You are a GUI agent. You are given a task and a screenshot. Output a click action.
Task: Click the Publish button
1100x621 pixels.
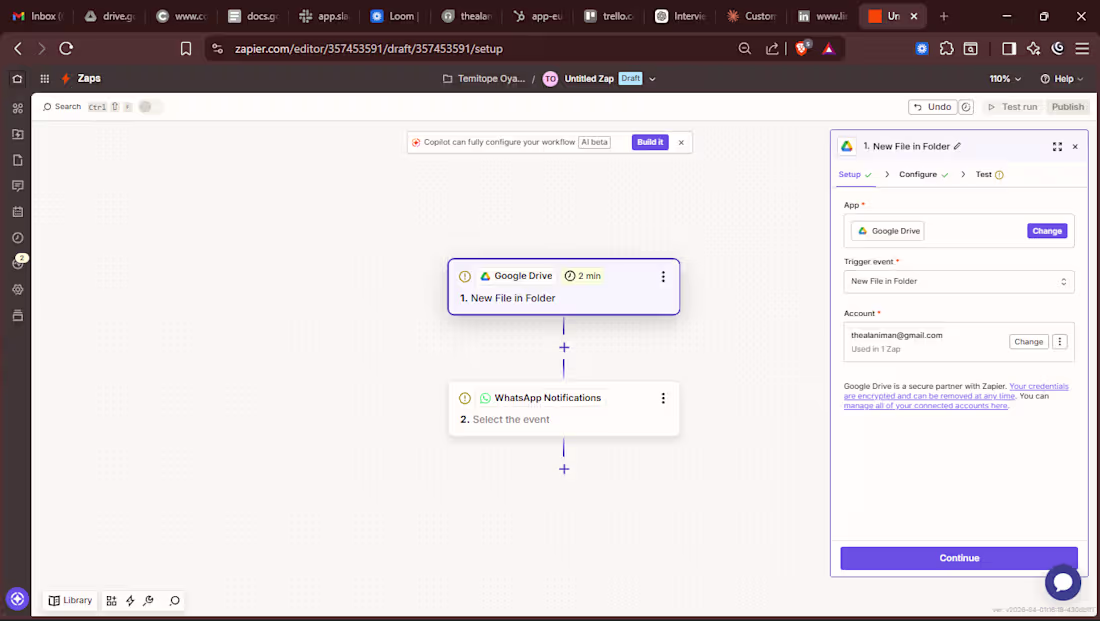[x=1068, y=107]
